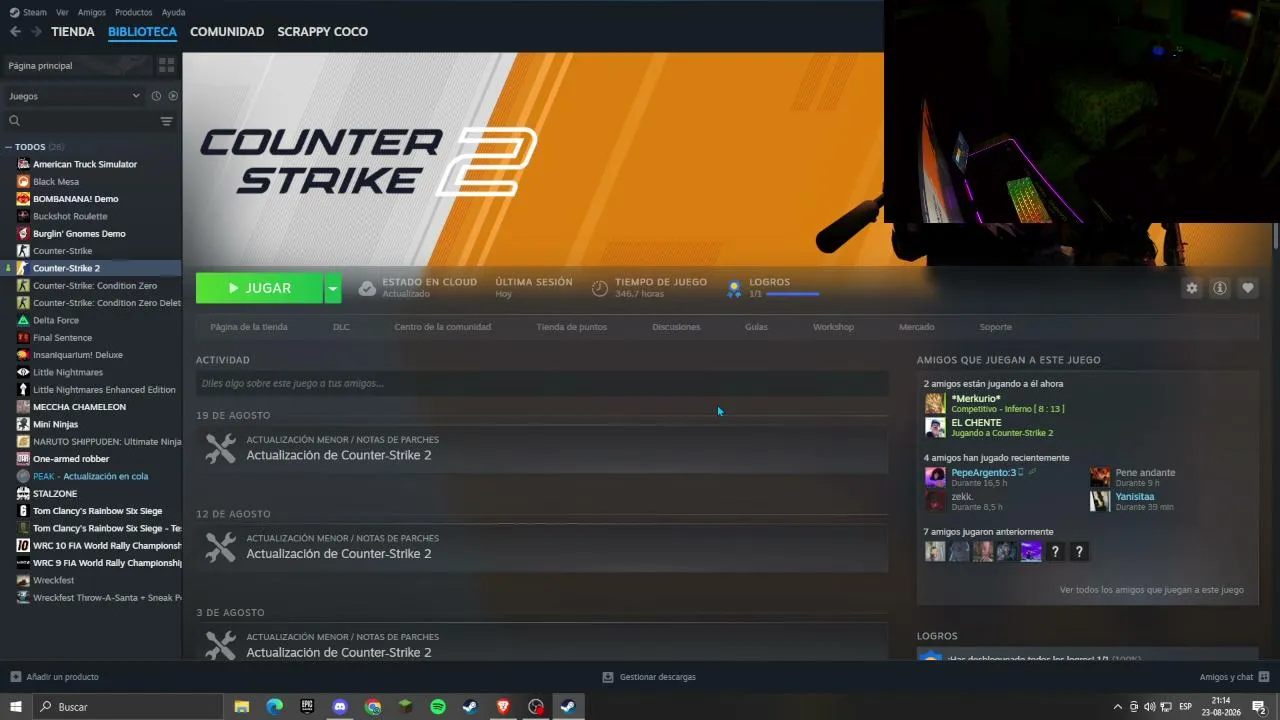Open the DLC link
This screenshot has height=720, width=1280.
pyautogui.click(x=341, y=327)
